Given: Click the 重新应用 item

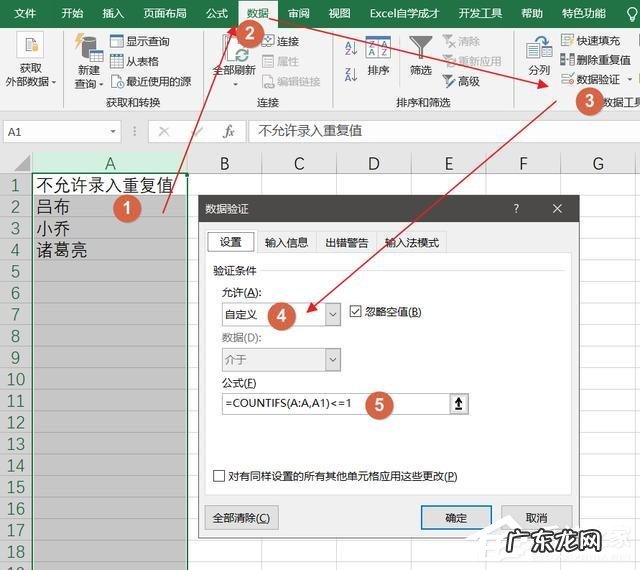Looking at the screenshot, I should [472, 61].
